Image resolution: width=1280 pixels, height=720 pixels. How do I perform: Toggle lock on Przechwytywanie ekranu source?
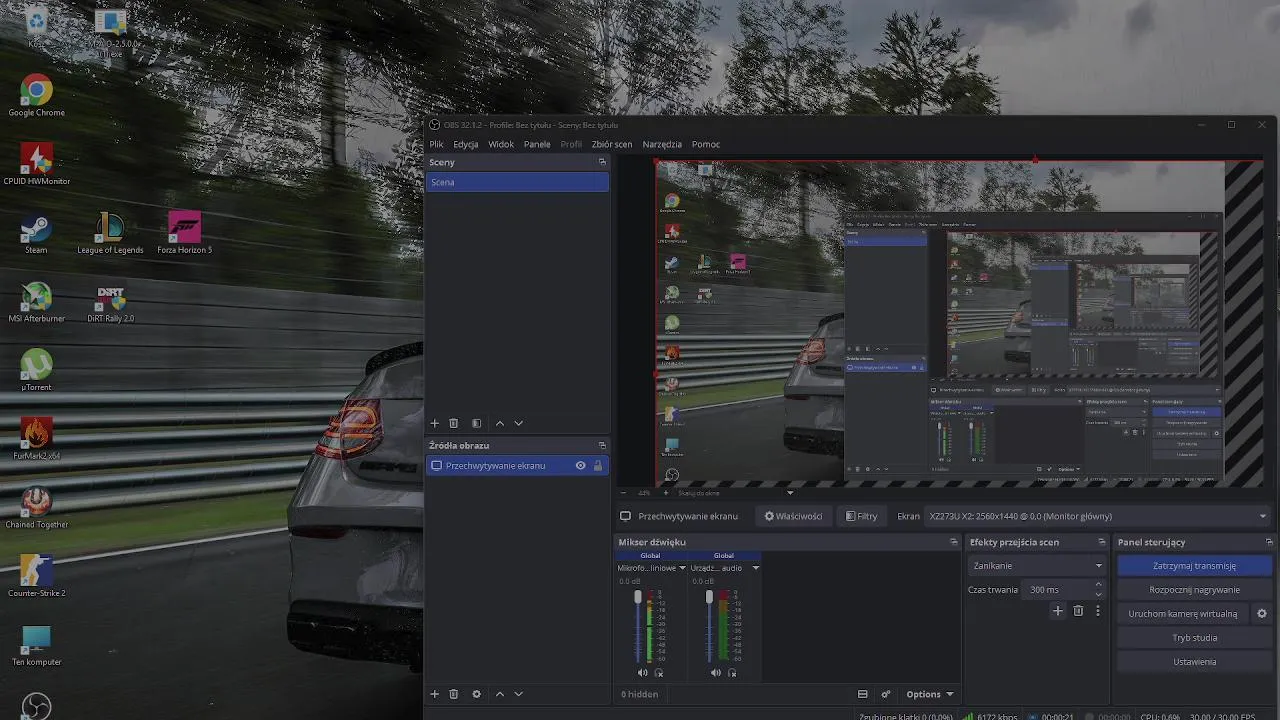(x=598, y=466)
